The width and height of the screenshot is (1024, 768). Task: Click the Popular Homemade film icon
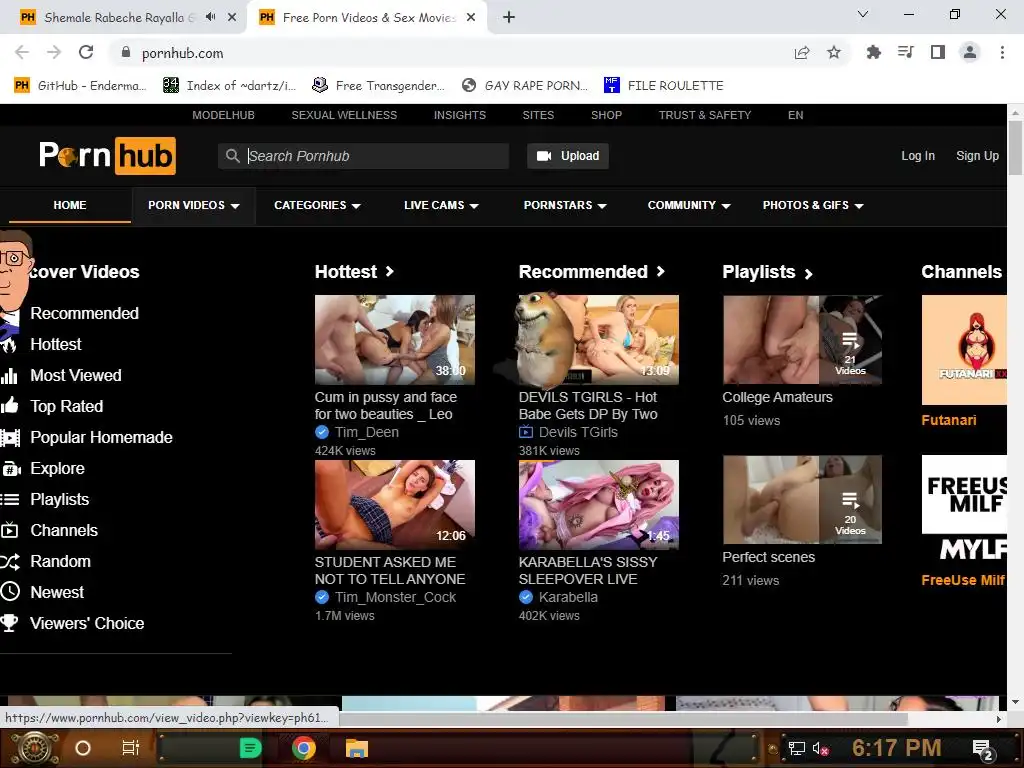pyautogui.click(x=10, y=438)
